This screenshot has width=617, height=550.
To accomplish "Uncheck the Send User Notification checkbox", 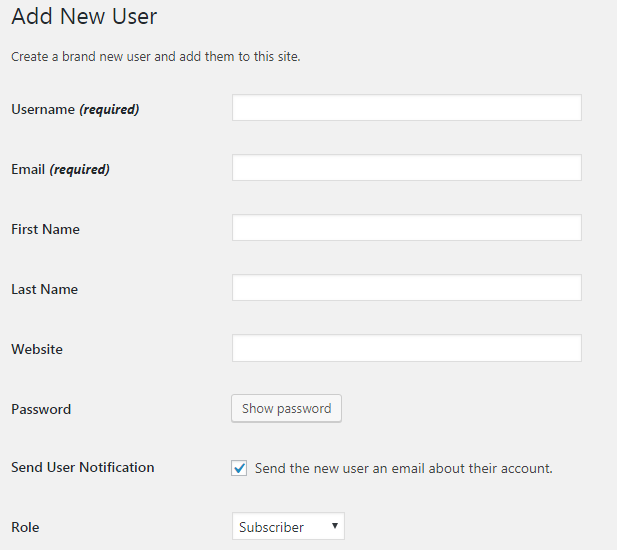I will [239, 468].
